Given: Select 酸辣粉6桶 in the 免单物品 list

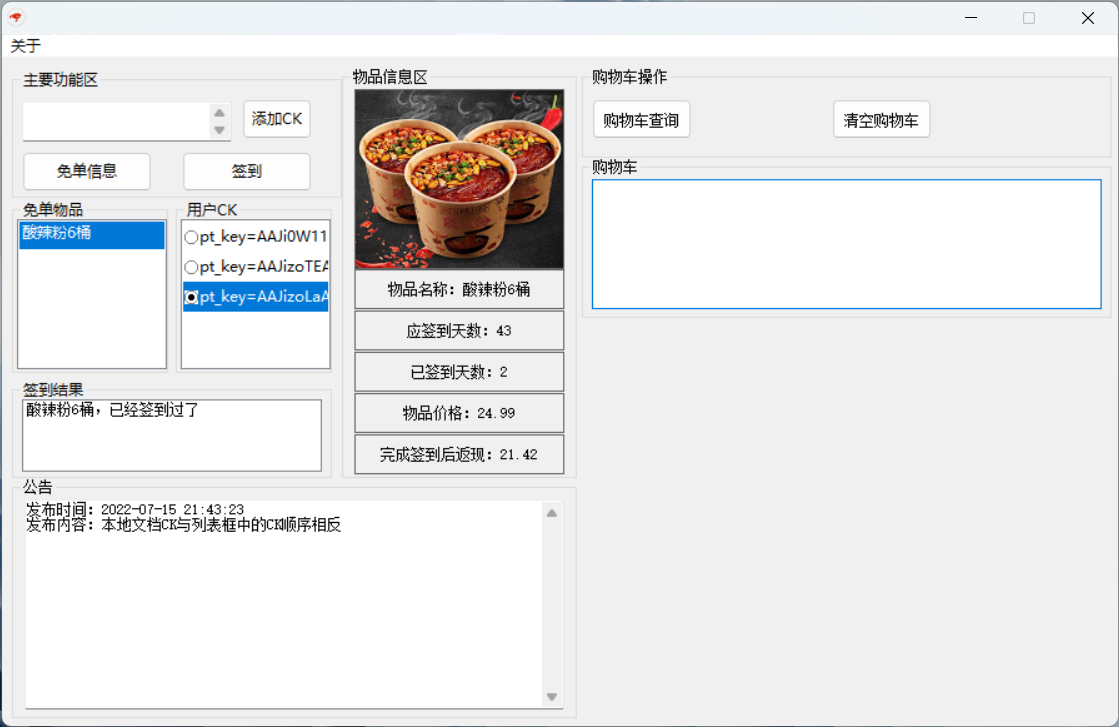Looking at the screenshot, I should coord(91,234).
